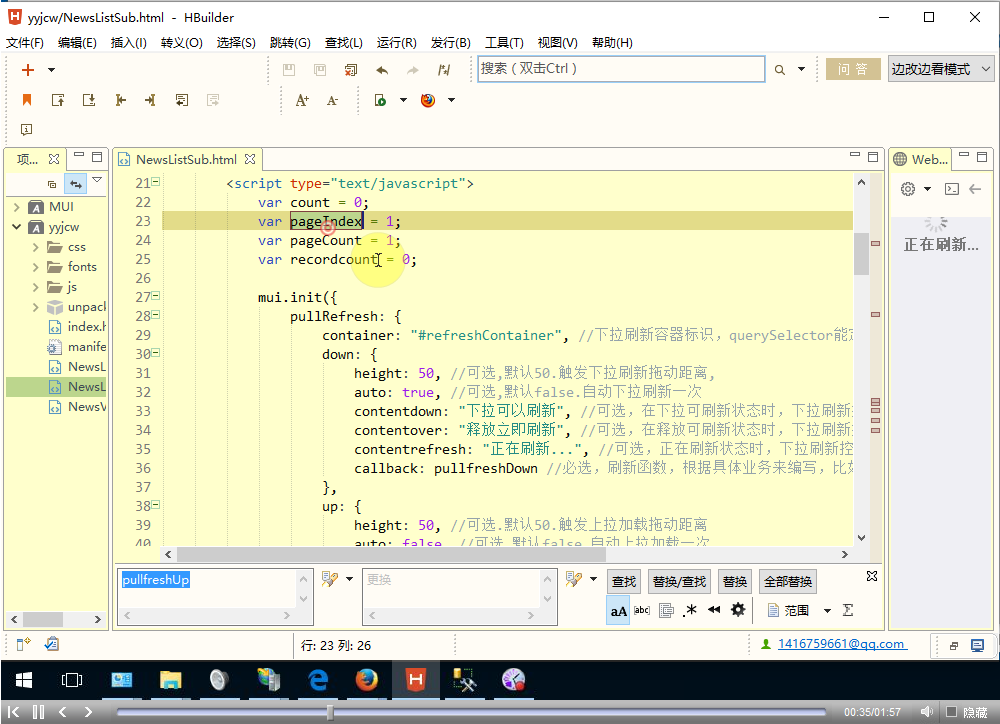Open the Firefox icon in Windows taskbar
Image resolution: width=1000 pixels, height=724 pixels.
pos(366,680)
